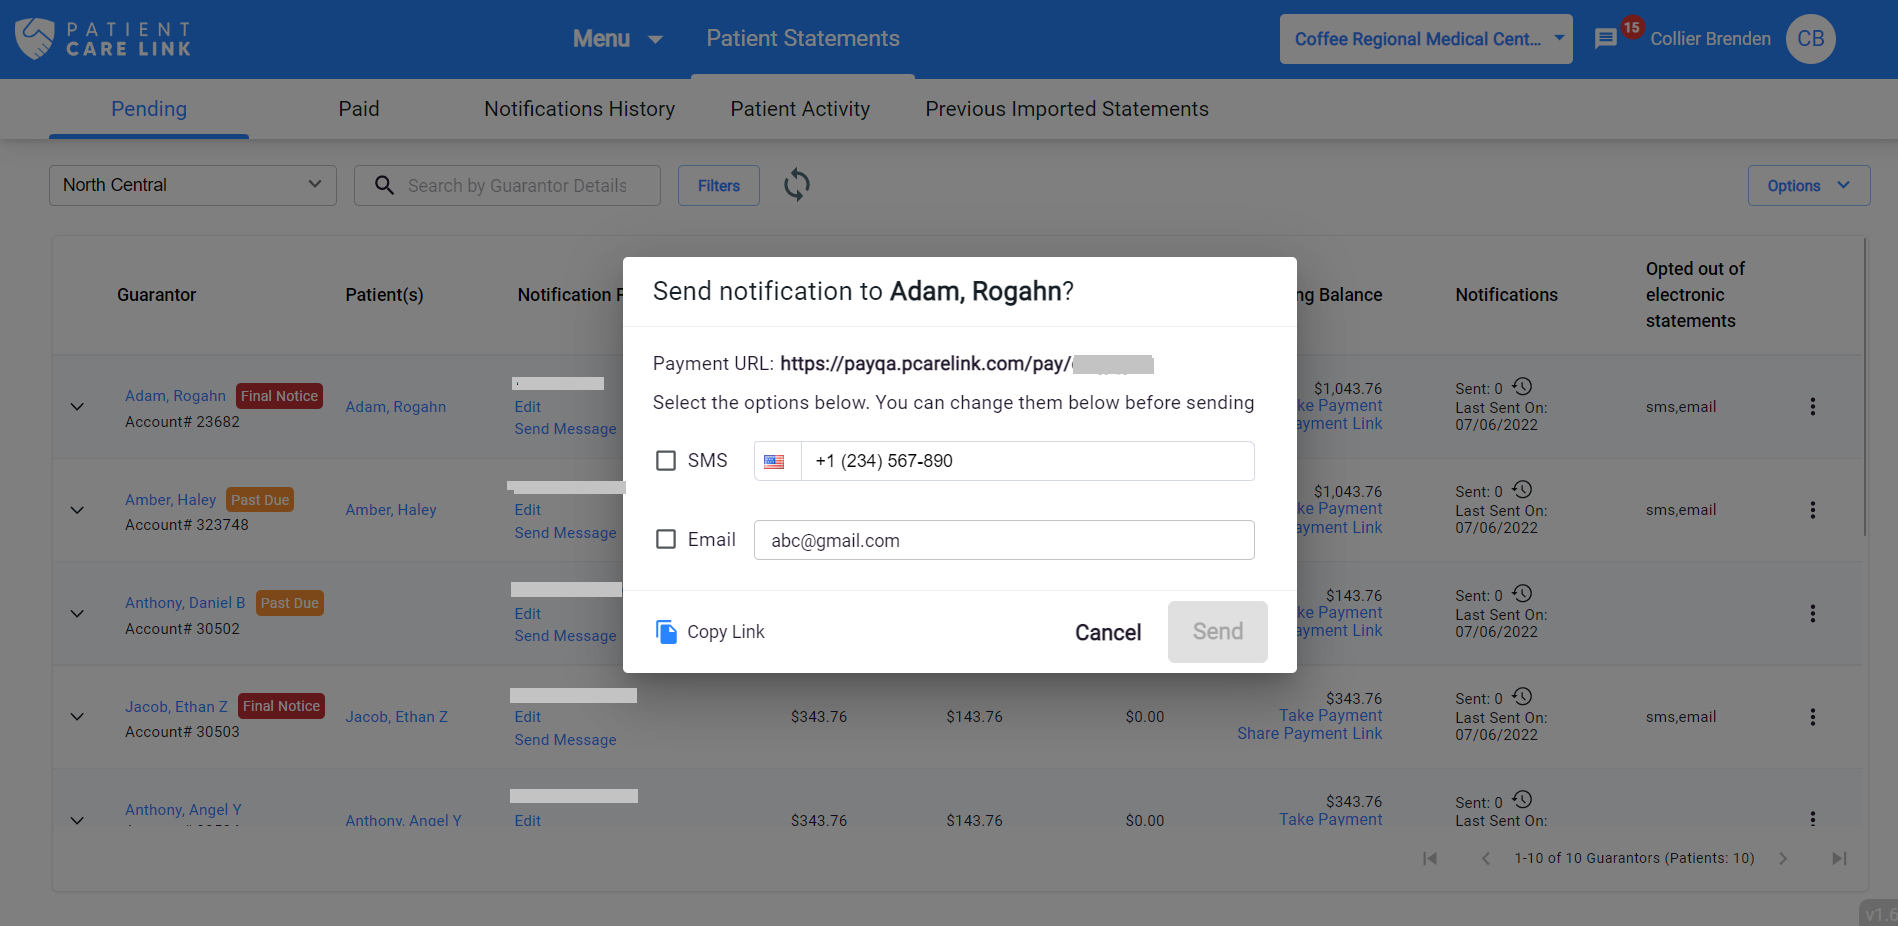Click the Final Notice badge for Jacob, Ethan Z
1898x926 pixels.
(x=281, y=706)
